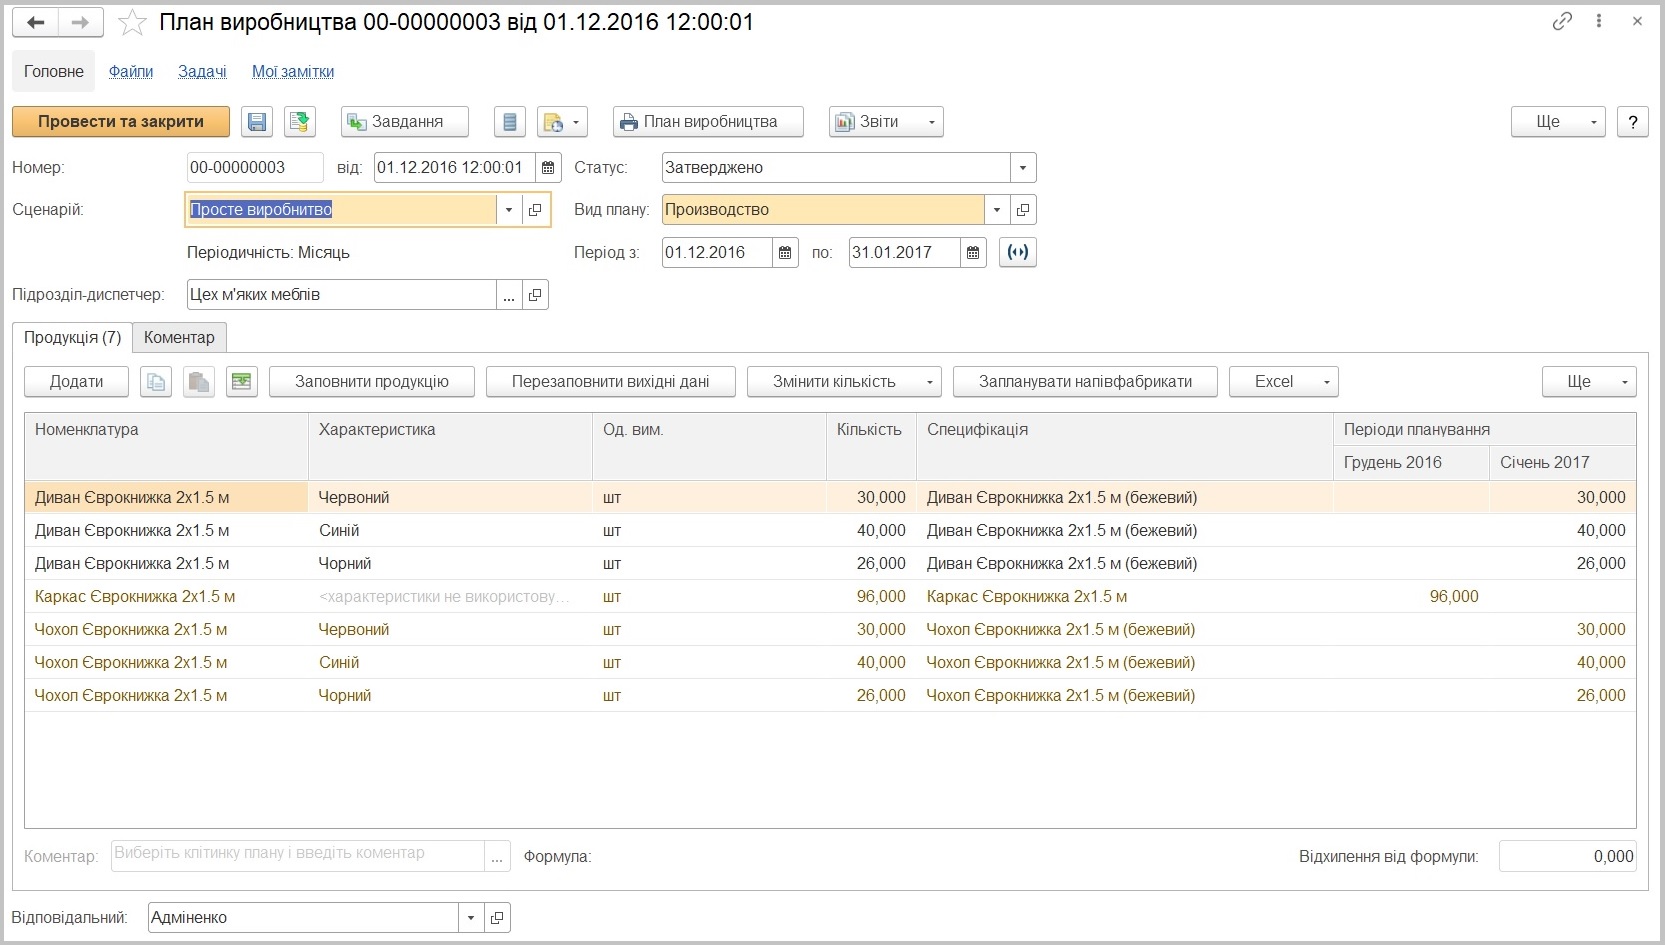Select the Каркас Єврокнижка 2х1.5 м row
Screen dimensions: 1665x945
830,597
